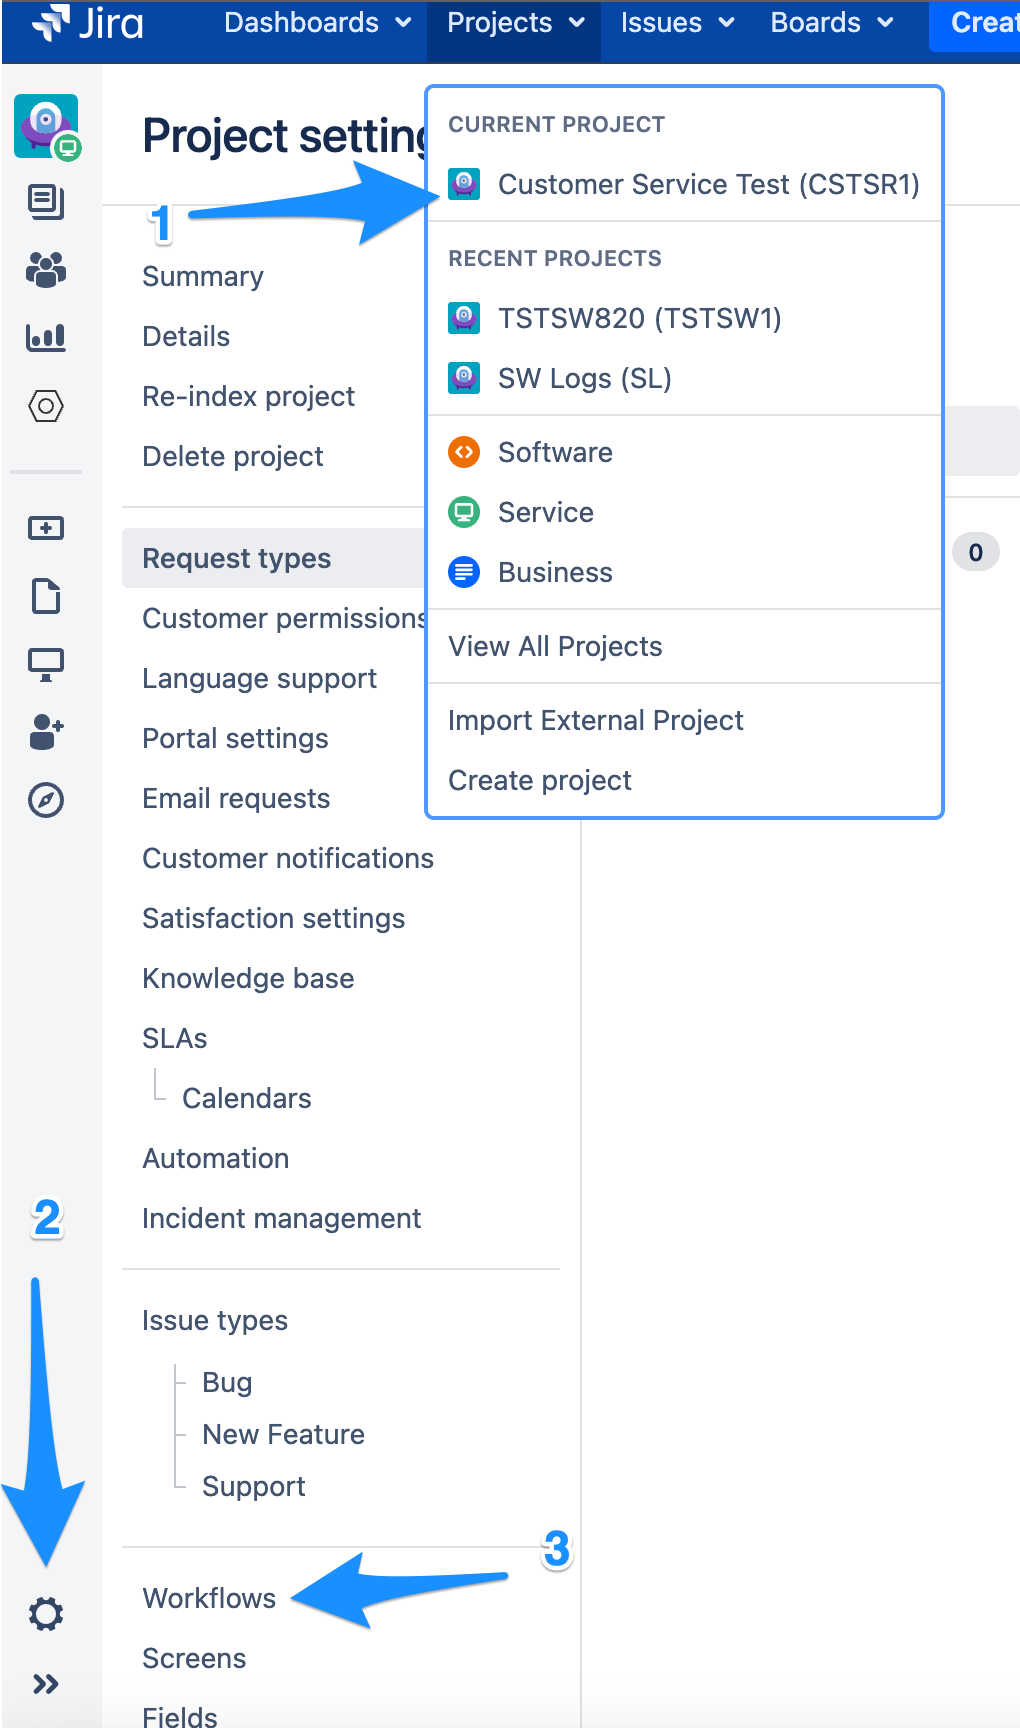This screenshot has height=1728, width=1020.
Task: Click the blue Business type icon
Action: coord(464,572)
